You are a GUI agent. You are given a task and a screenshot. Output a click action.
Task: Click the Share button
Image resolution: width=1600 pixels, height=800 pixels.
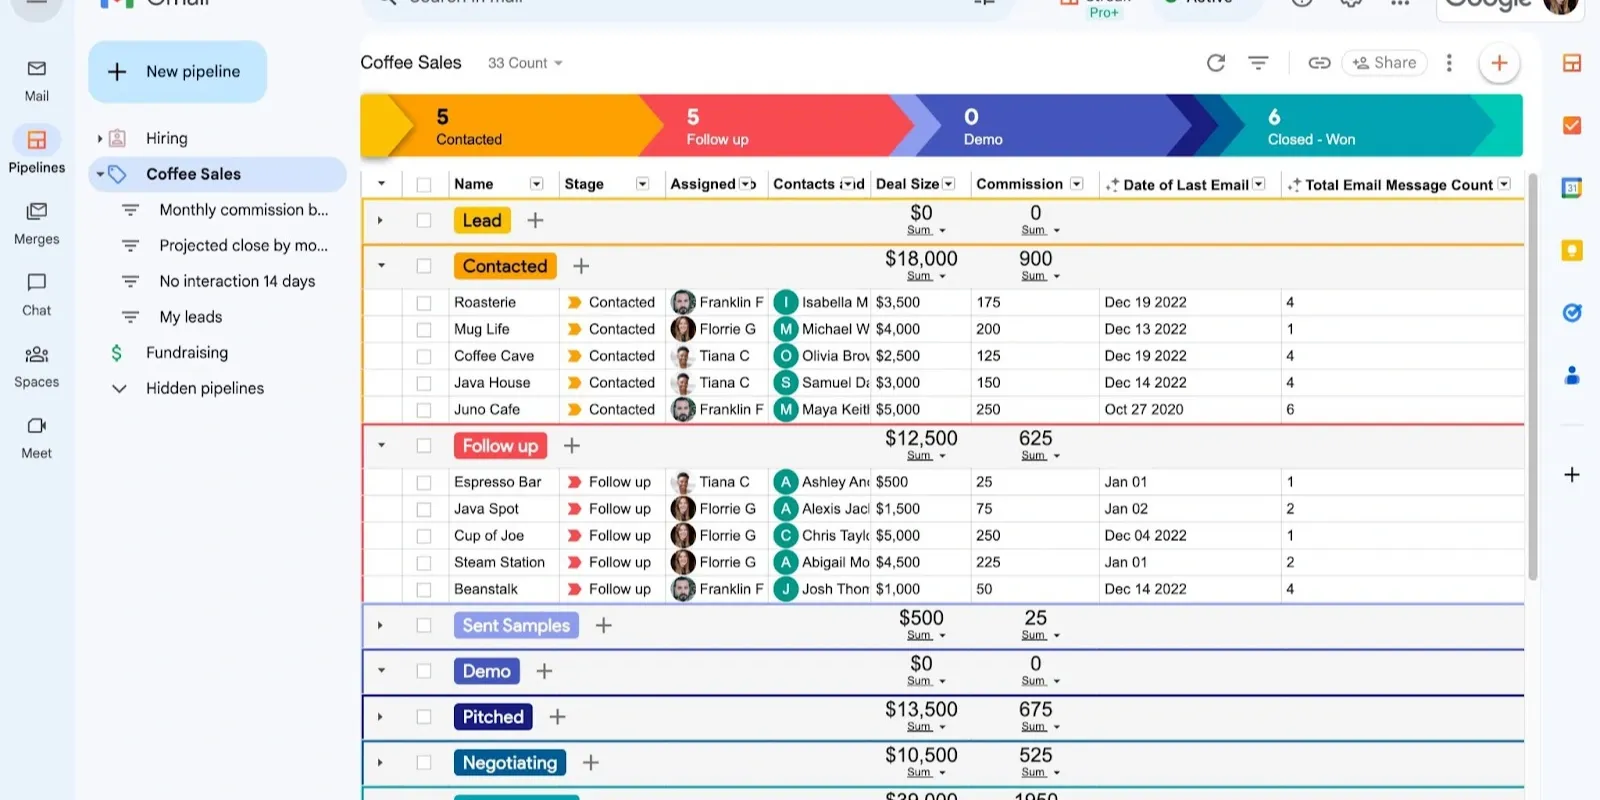tap(1385, 63)
